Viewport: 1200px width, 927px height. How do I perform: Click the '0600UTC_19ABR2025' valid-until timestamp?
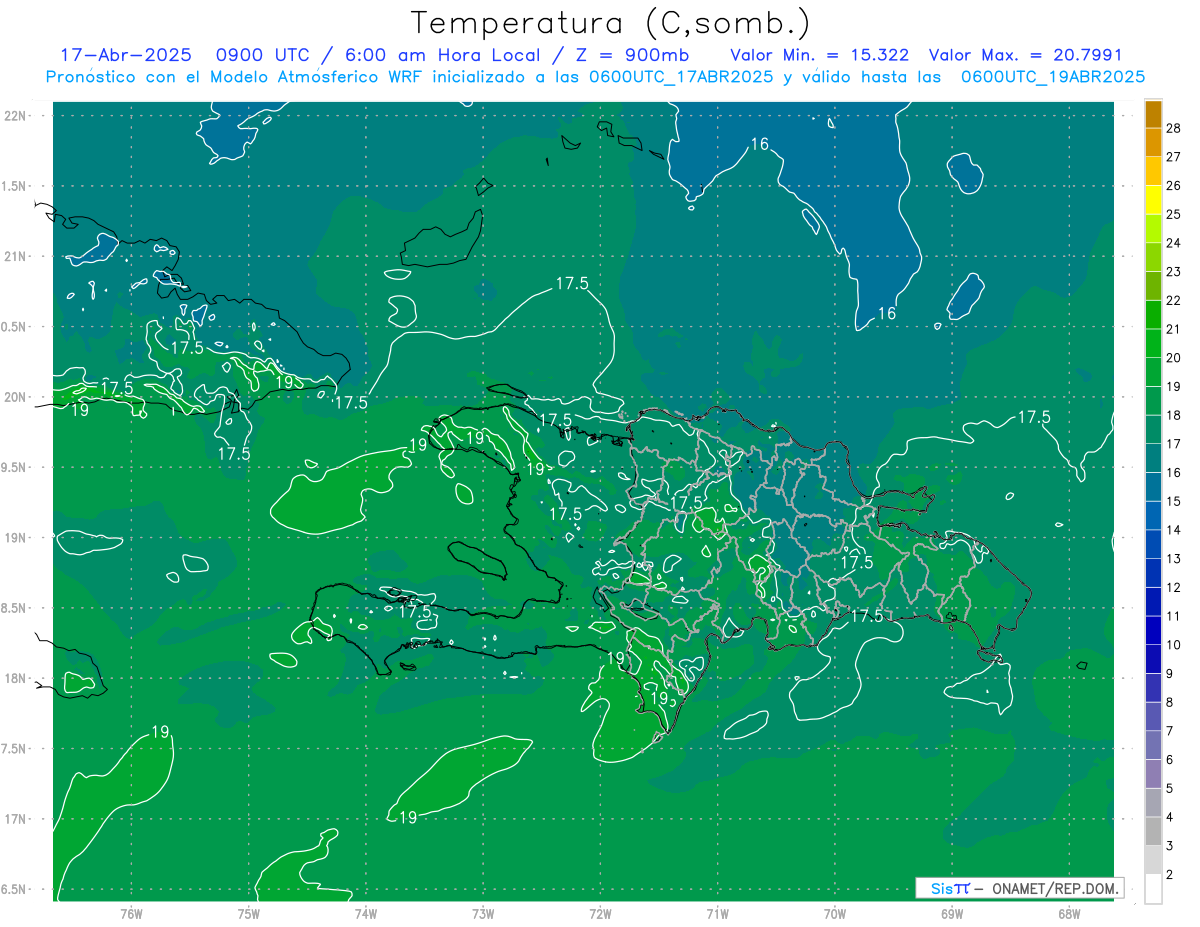point(1053,77)
